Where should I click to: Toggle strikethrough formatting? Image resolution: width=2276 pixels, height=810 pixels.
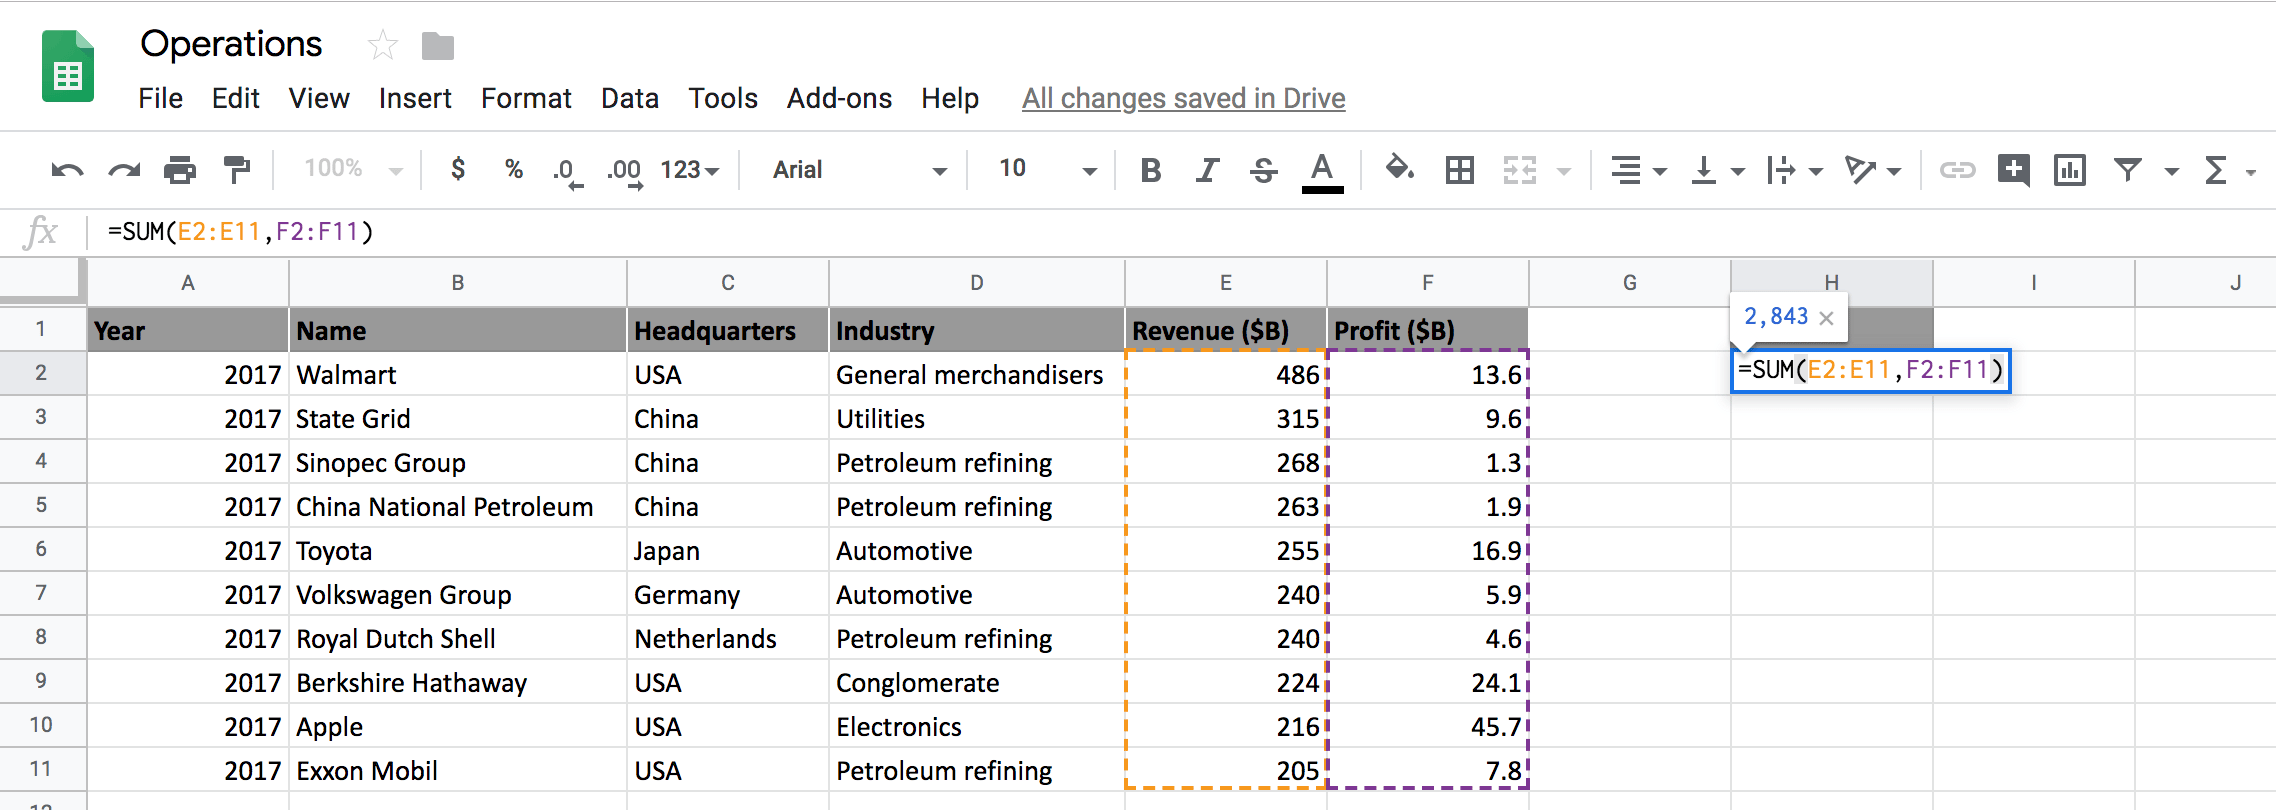(1264, 171)
